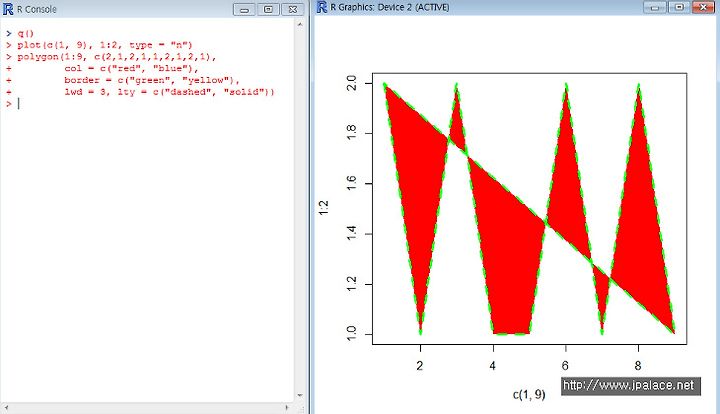Click the y-axis tick label '1.4'

point(351,234)
